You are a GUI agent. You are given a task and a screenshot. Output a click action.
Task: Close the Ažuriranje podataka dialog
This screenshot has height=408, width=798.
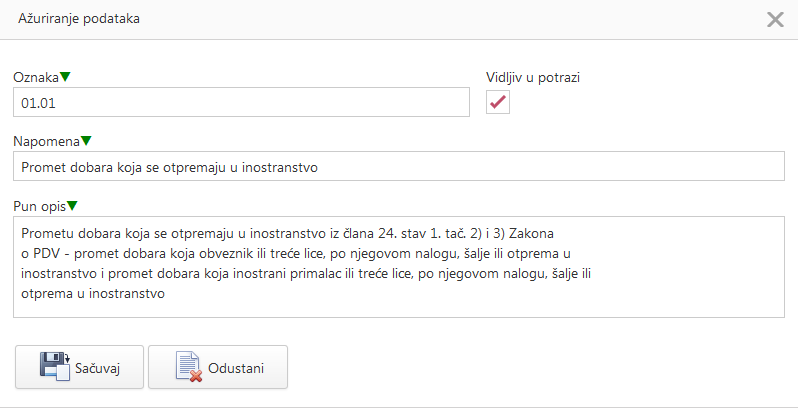(775, 19)
